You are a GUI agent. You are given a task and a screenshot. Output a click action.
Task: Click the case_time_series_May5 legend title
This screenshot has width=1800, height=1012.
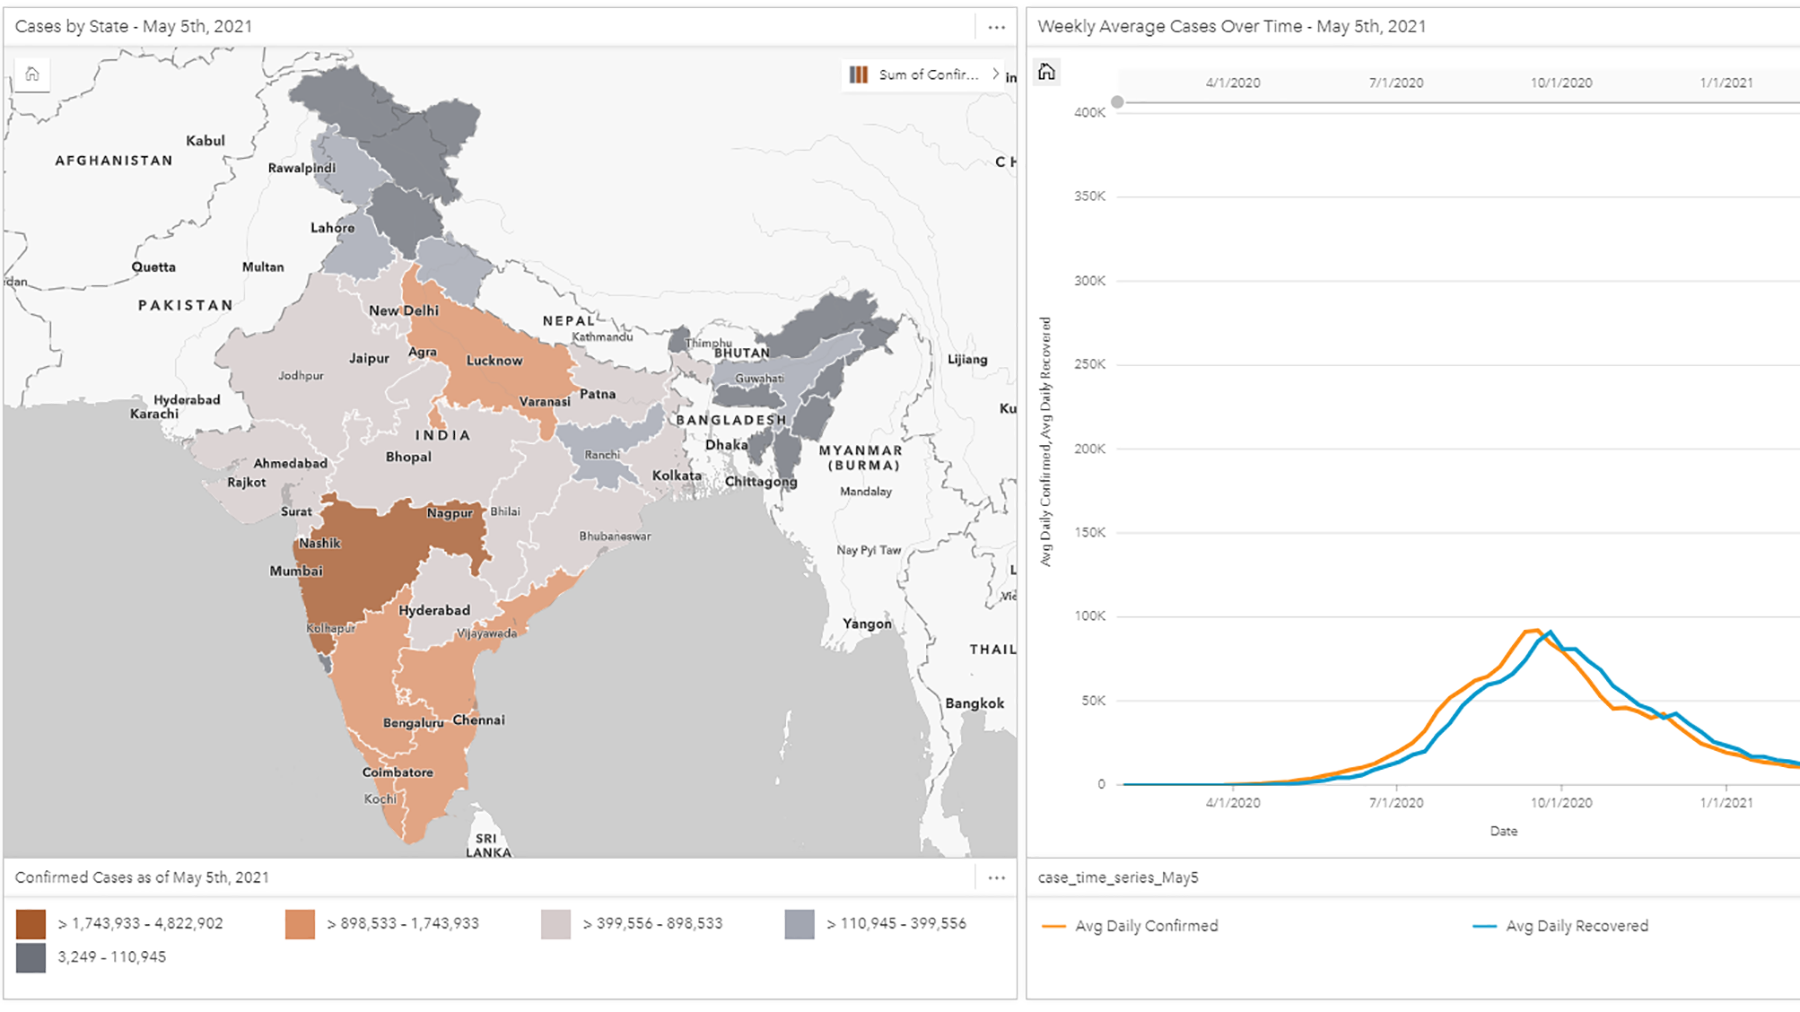(1118, 878)
